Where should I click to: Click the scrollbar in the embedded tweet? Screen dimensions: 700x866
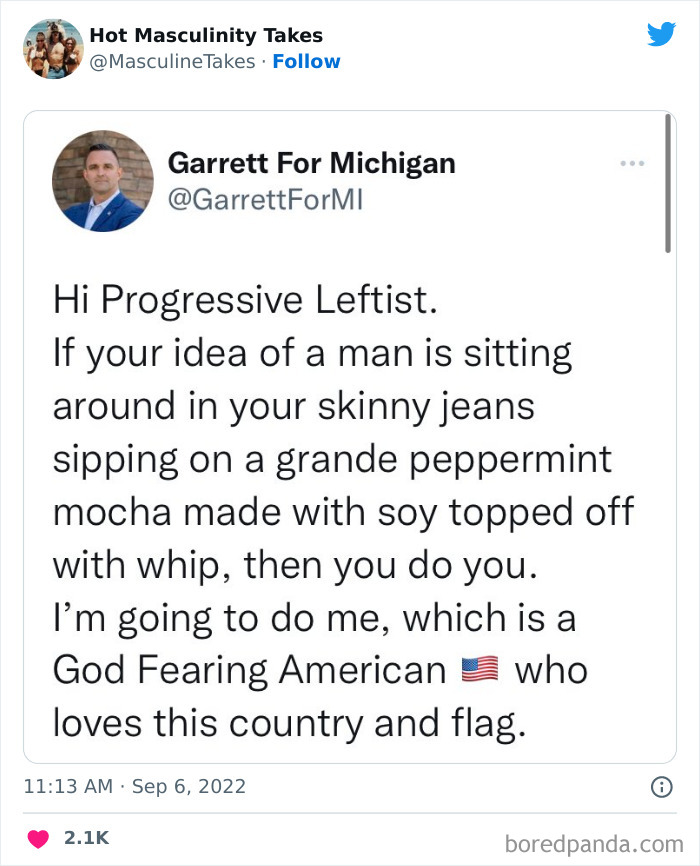point(666,183)
